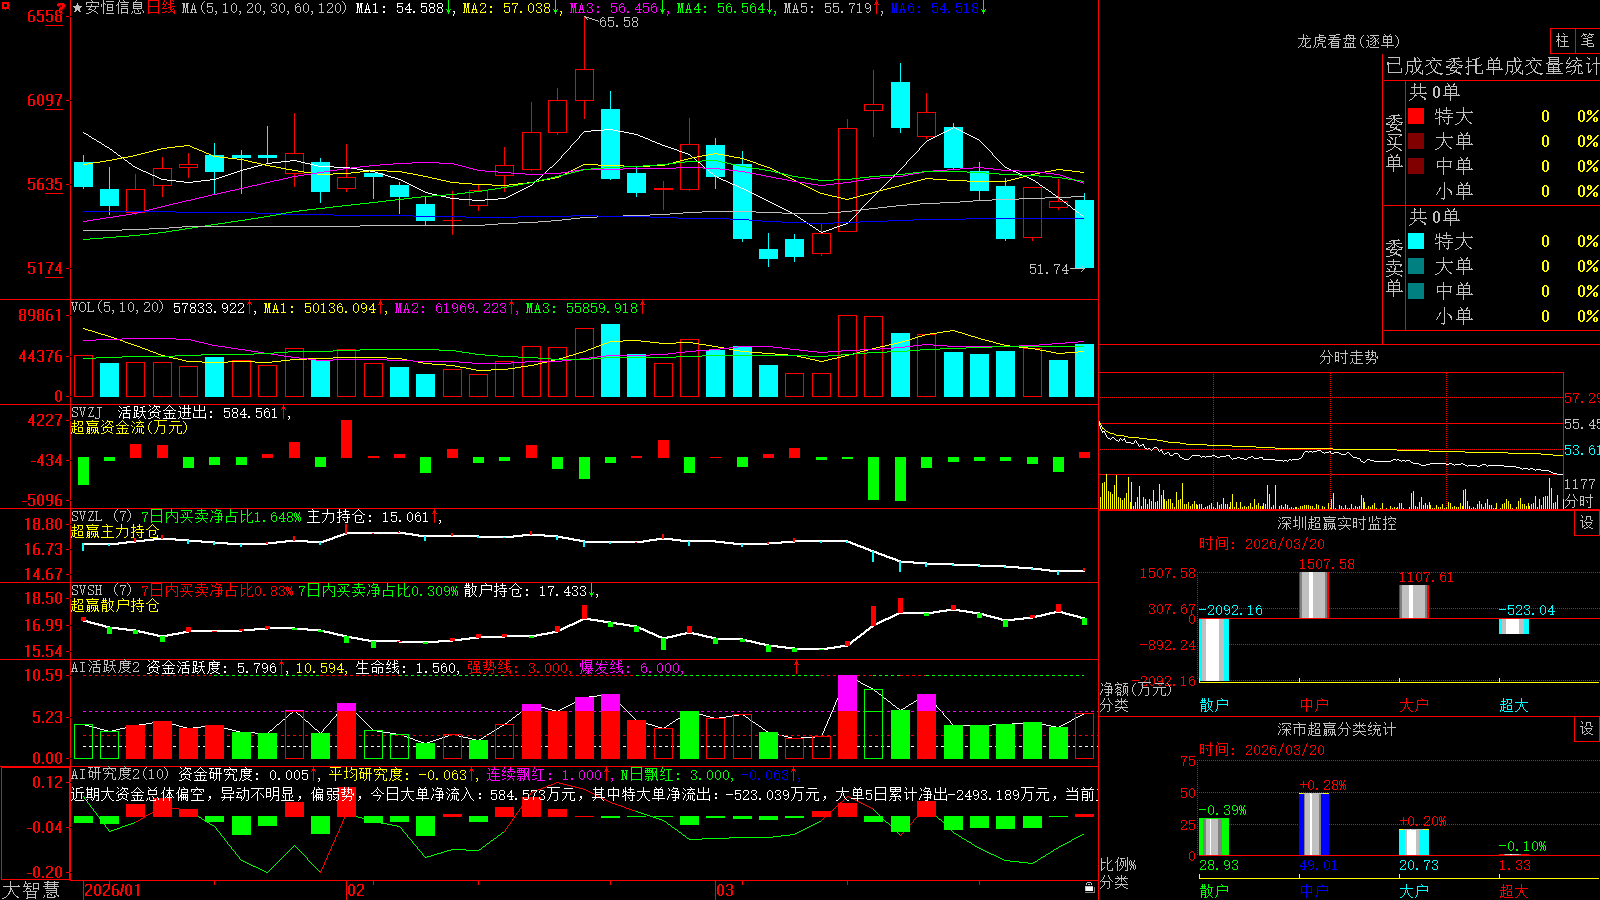Click the 深市超赢分类统计 panel title

click(1336, 729)
